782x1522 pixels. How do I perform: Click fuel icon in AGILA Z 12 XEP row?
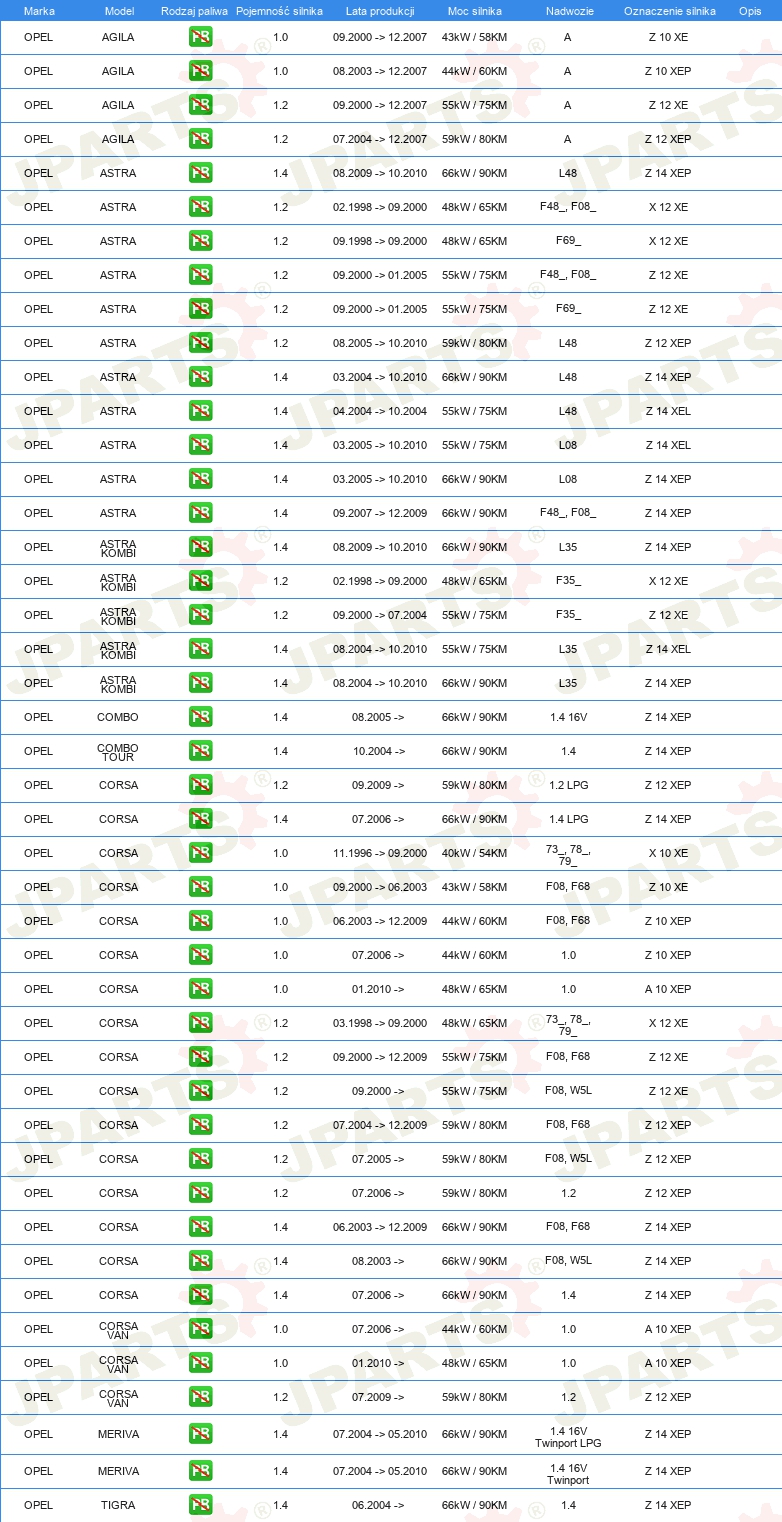200,139
